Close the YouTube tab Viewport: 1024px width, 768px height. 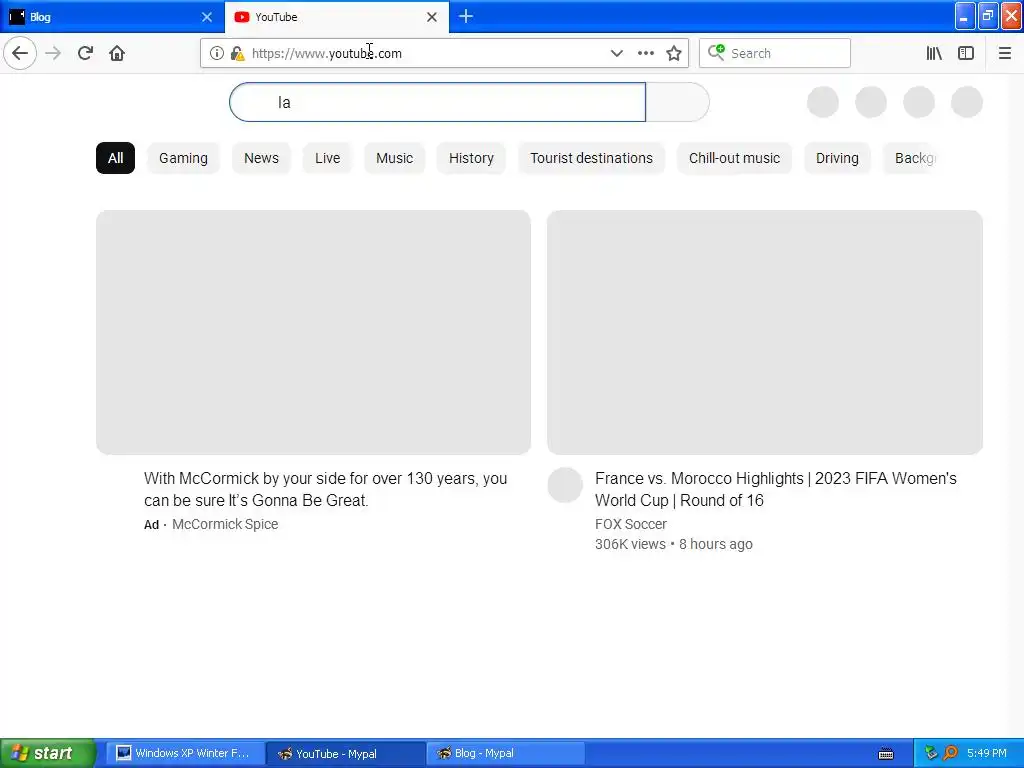point(432,17)
